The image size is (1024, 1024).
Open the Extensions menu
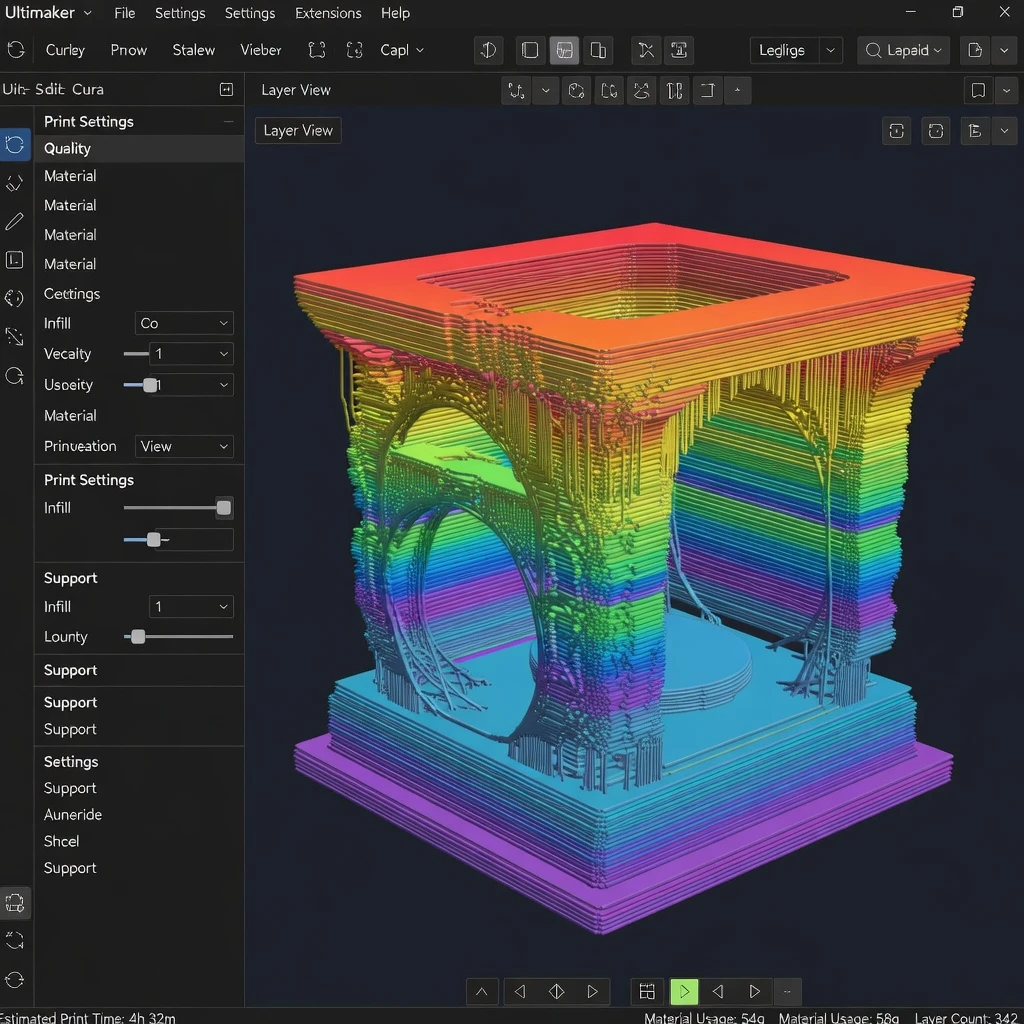point(328,13)
